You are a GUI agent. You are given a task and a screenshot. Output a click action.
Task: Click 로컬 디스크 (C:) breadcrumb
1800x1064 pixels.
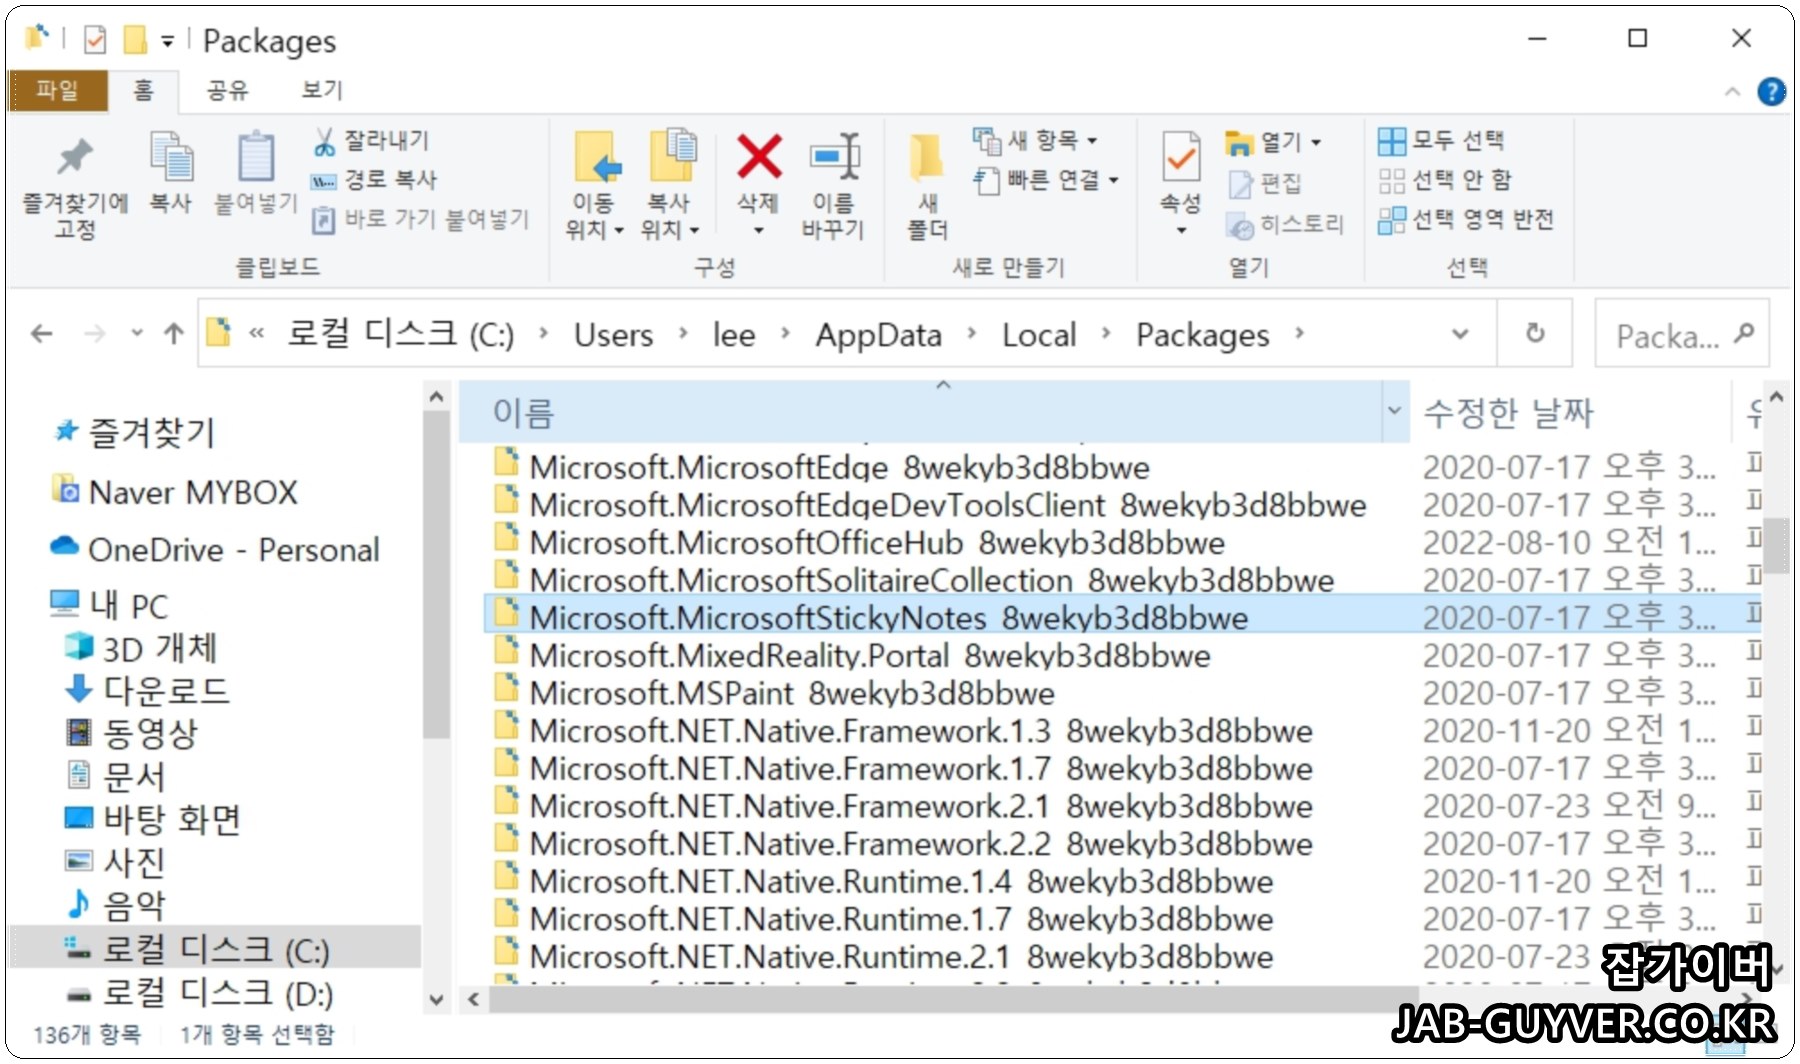click(401, 334)
